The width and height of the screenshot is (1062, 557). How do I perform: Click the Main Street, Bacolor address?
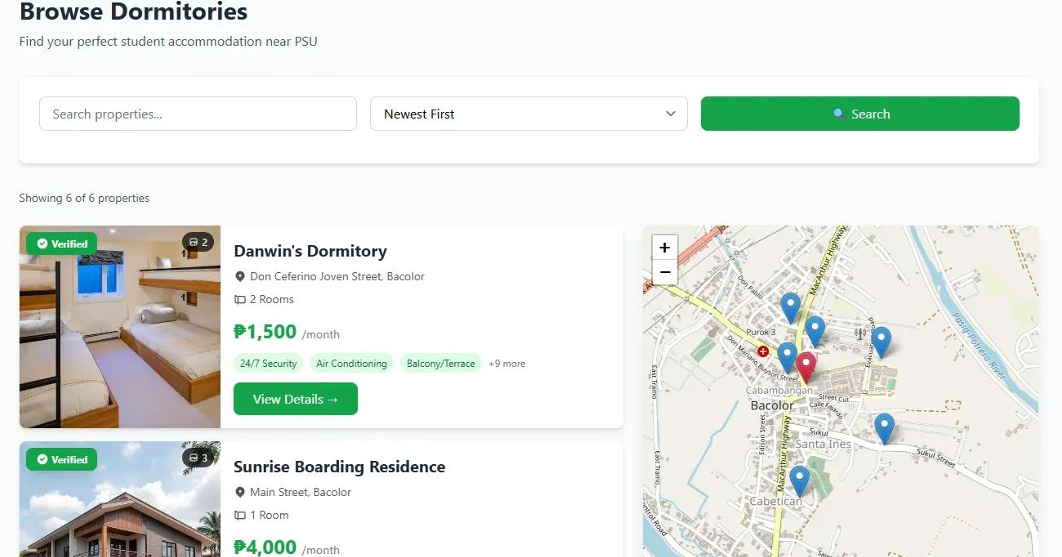(x=301, y=492)
